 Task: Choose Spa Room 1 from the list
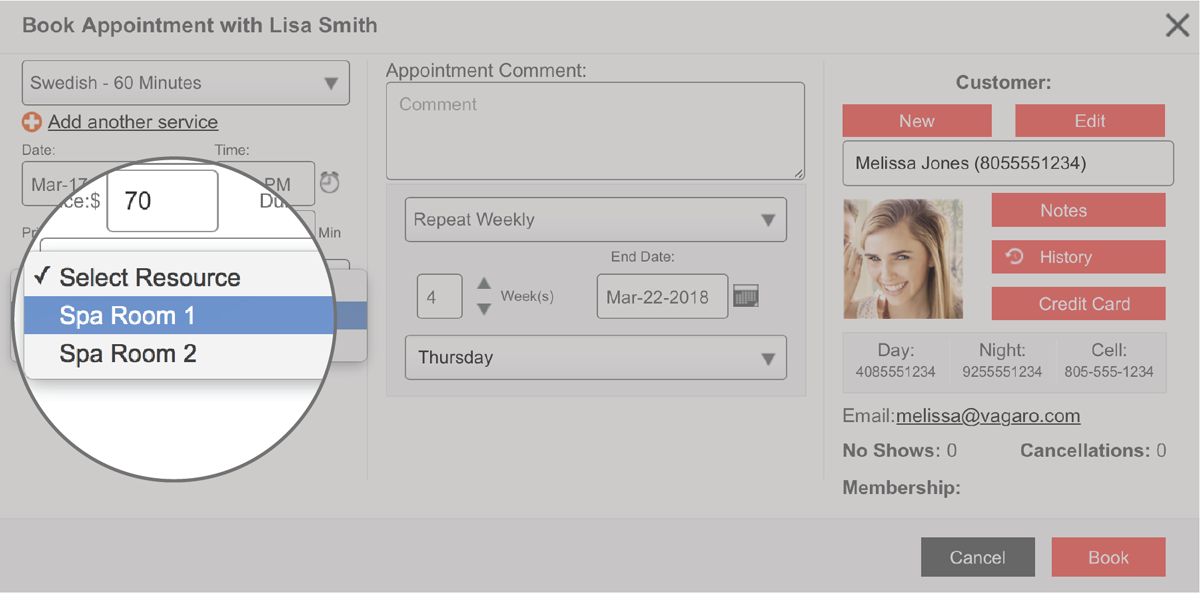[x=128, y=316]
